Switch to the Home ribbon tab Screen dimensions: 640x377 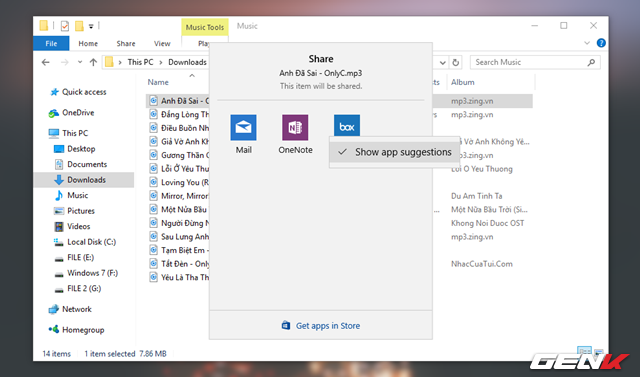coord(88,44)
